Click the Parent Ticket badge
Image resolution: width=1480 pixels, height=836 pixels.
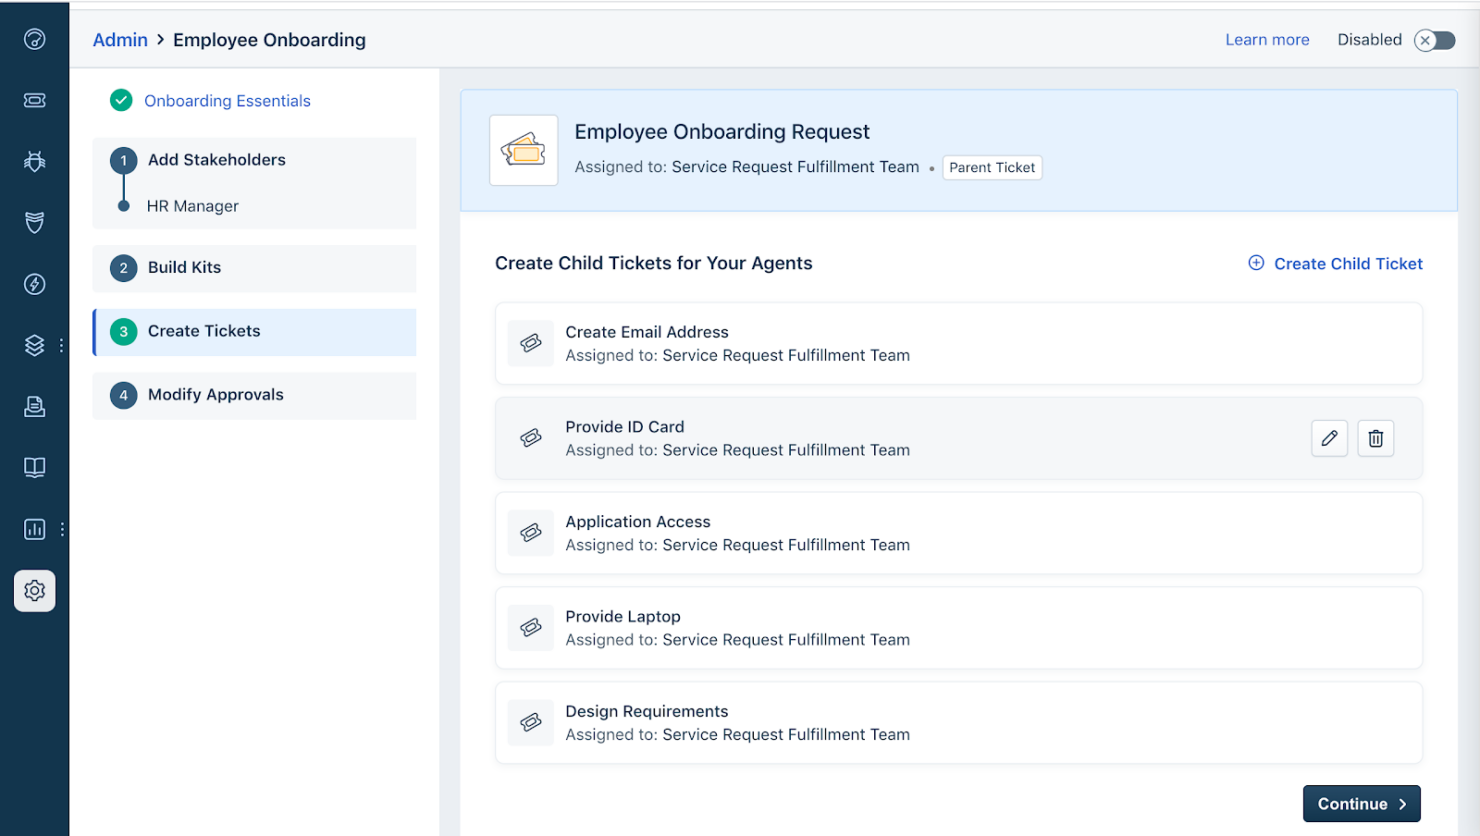[x=992, y=167]
